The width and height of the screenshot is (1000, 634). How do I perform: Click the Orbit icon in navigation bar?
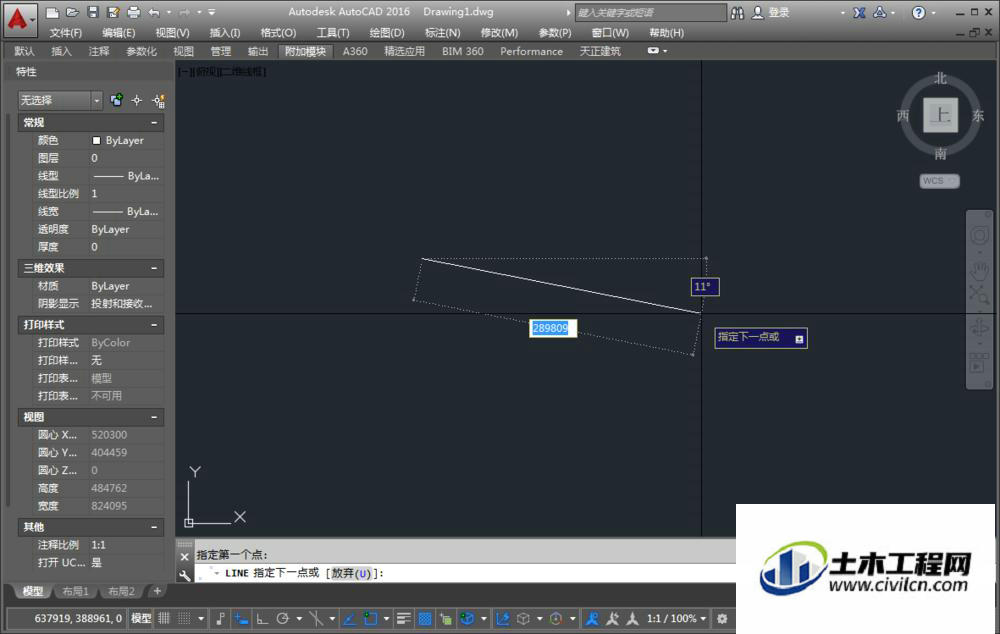[x=979, y=328]
